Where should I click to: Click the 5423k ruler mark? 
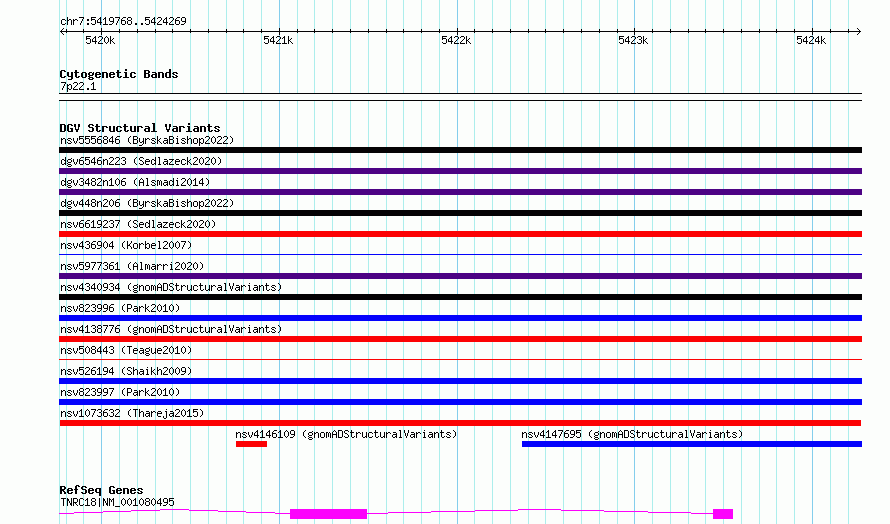tap(633, 40)
